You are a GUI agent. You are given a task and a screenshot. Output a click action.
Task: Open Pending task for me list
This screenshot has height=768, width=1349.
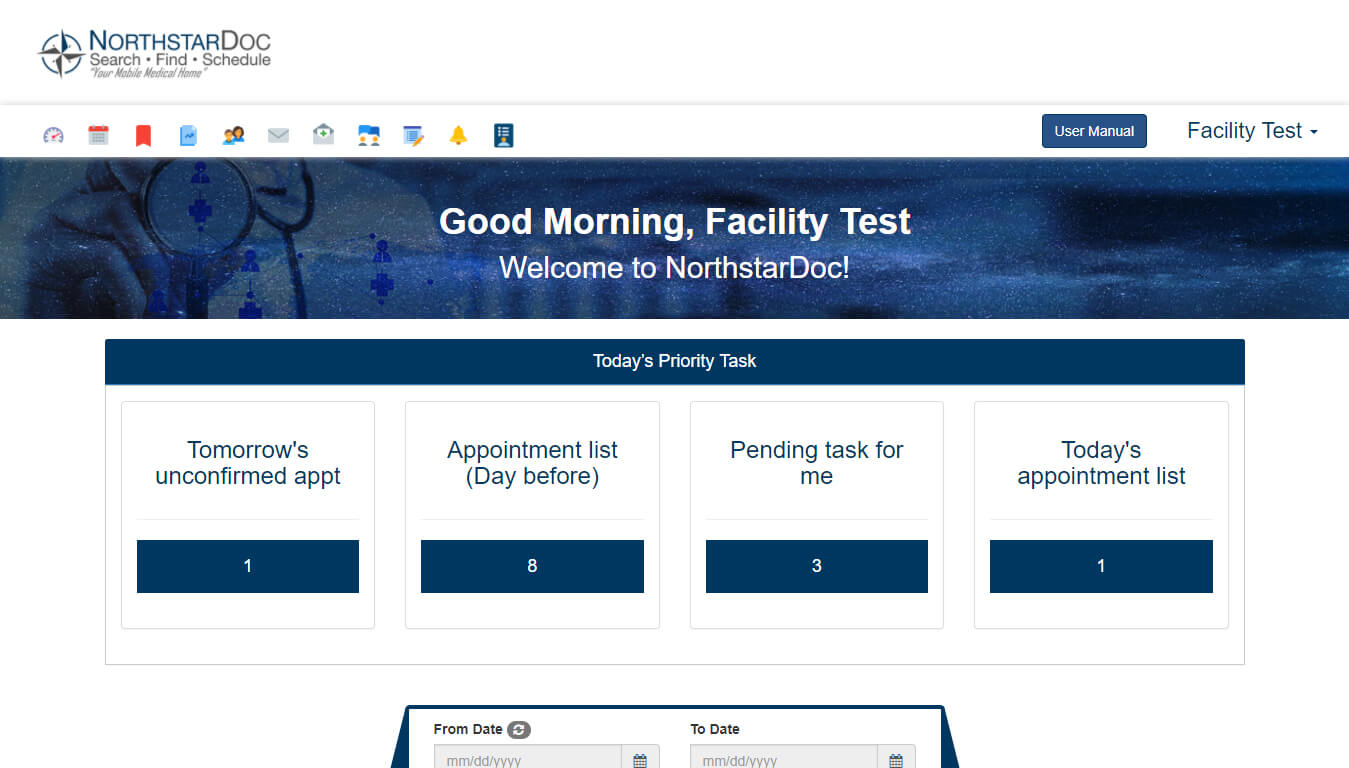tap(816, 566)
